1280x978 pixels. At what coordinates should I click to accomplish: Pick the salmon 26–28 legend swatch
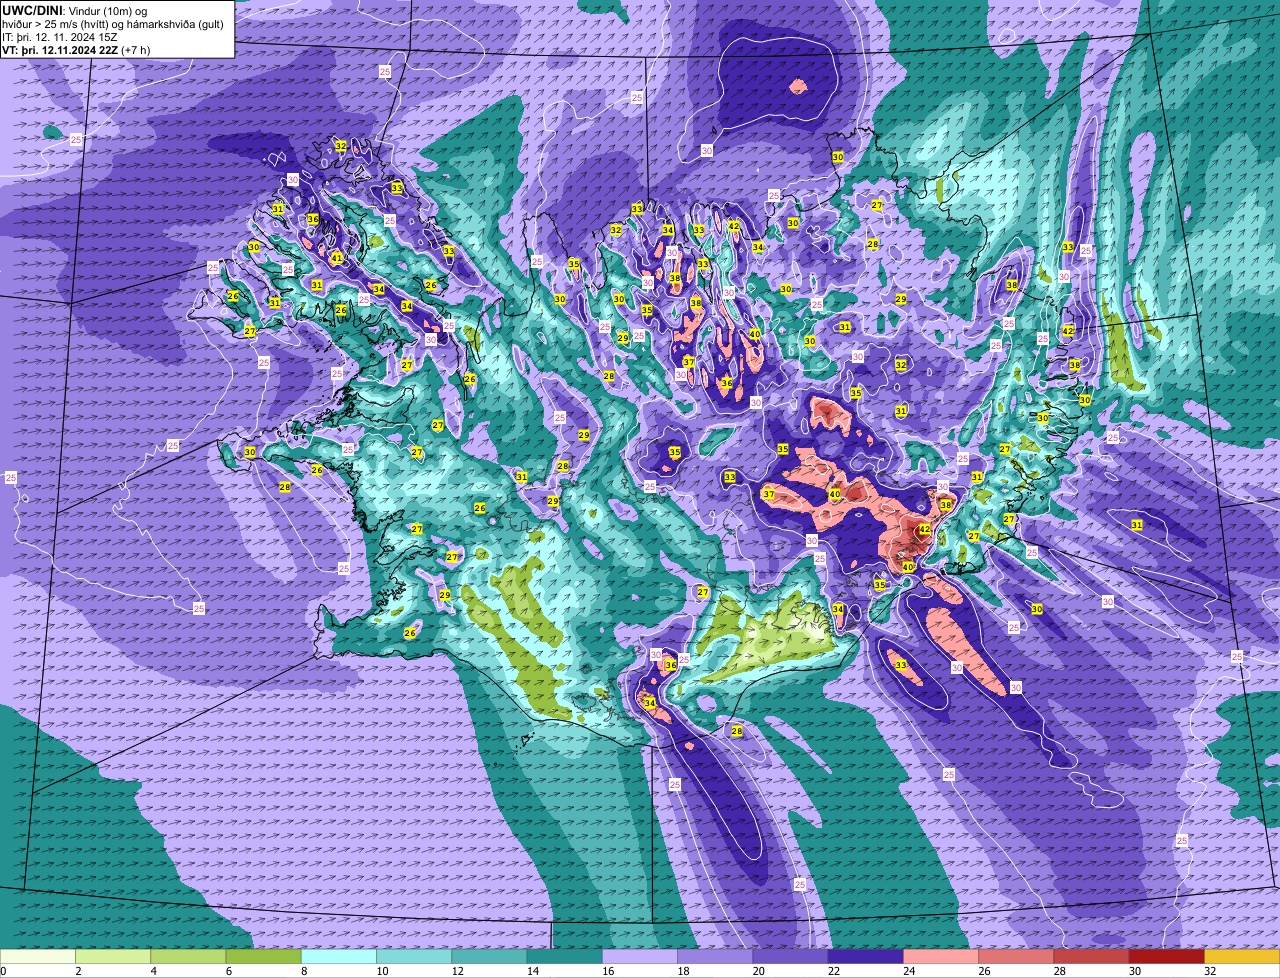tap(1017, 957)
